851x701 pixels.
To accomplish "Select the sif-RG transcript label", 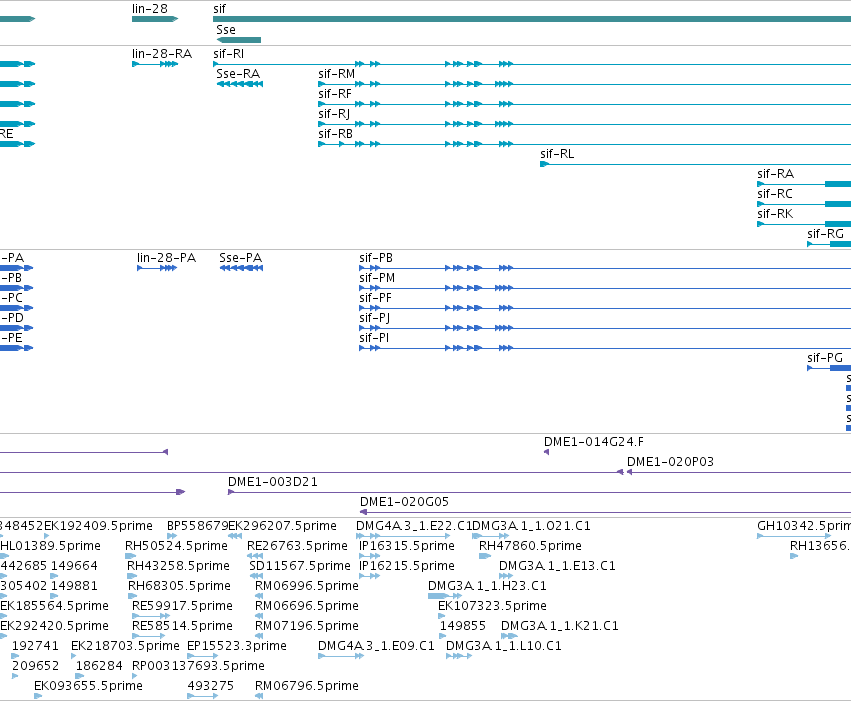I will [825, 234].
